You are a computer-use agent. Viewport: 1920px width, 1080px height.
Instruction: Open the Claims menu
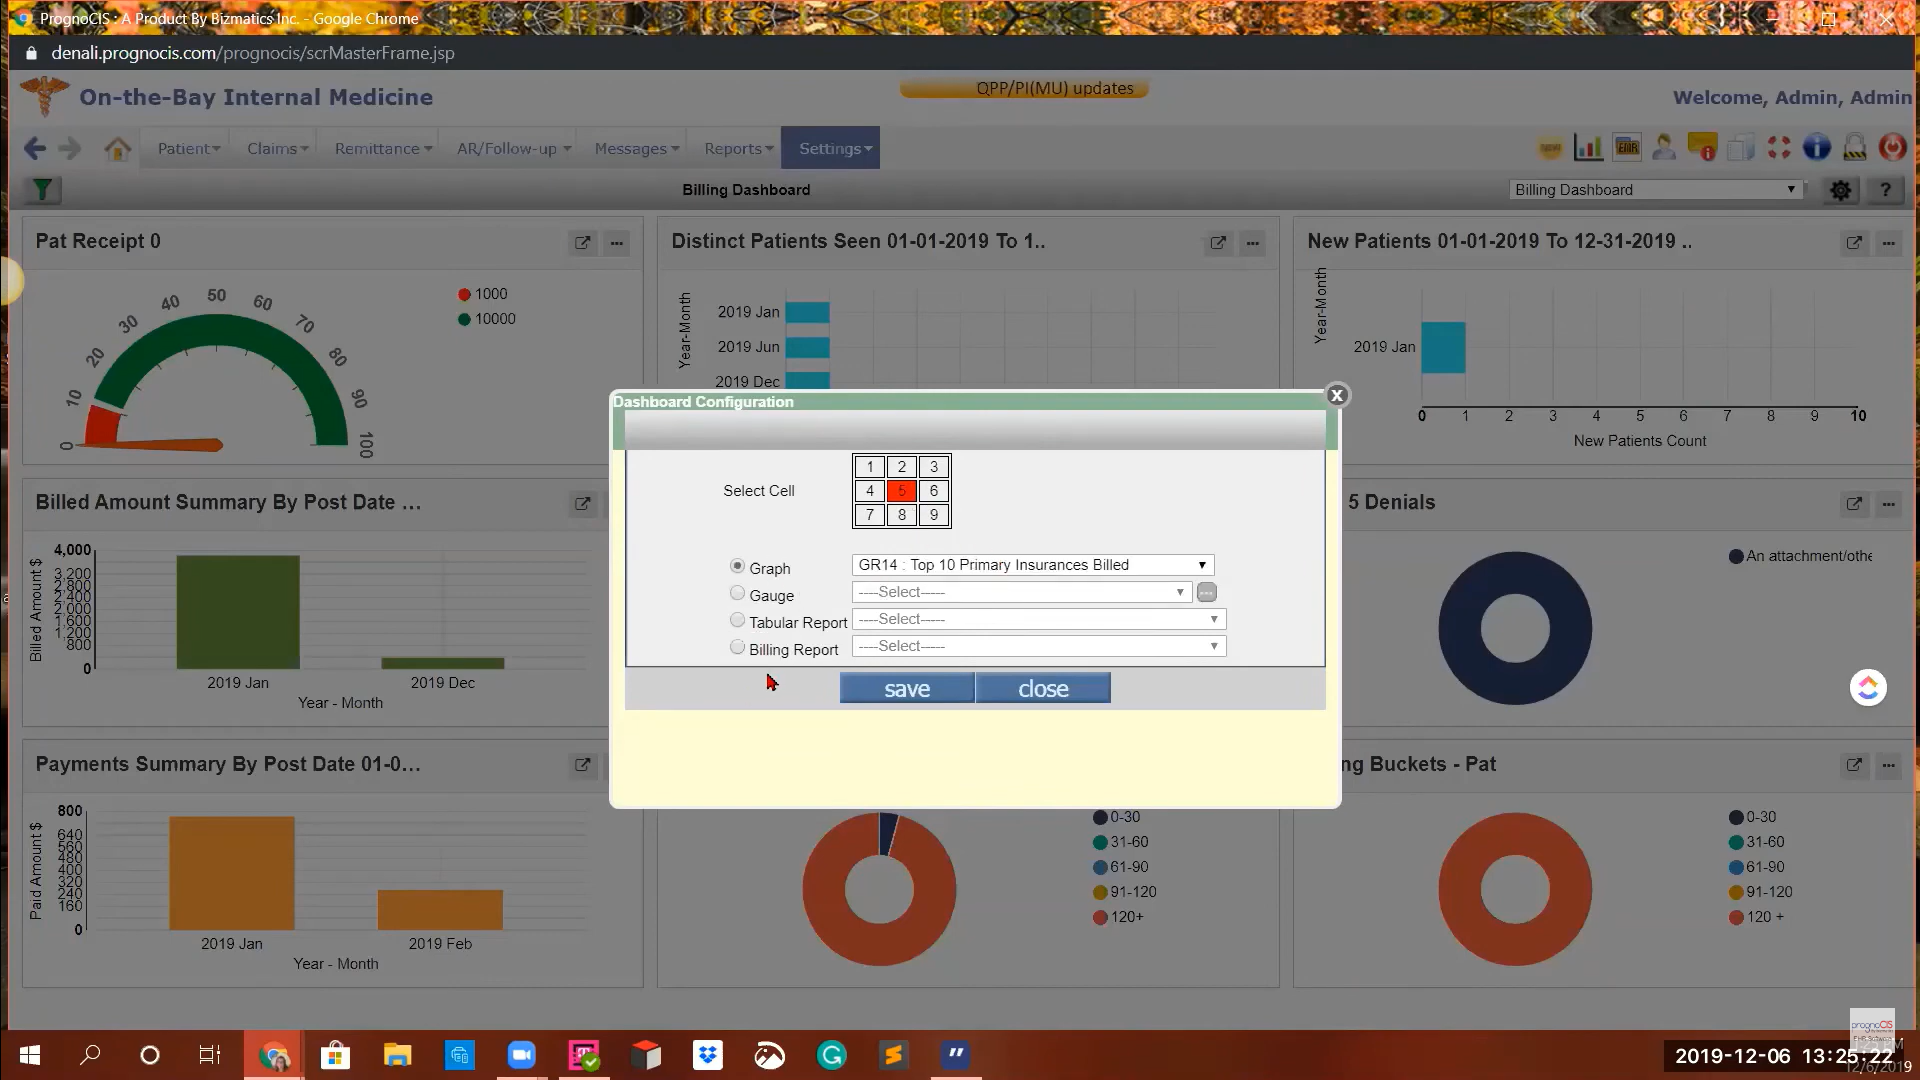(x=277, y=148)
